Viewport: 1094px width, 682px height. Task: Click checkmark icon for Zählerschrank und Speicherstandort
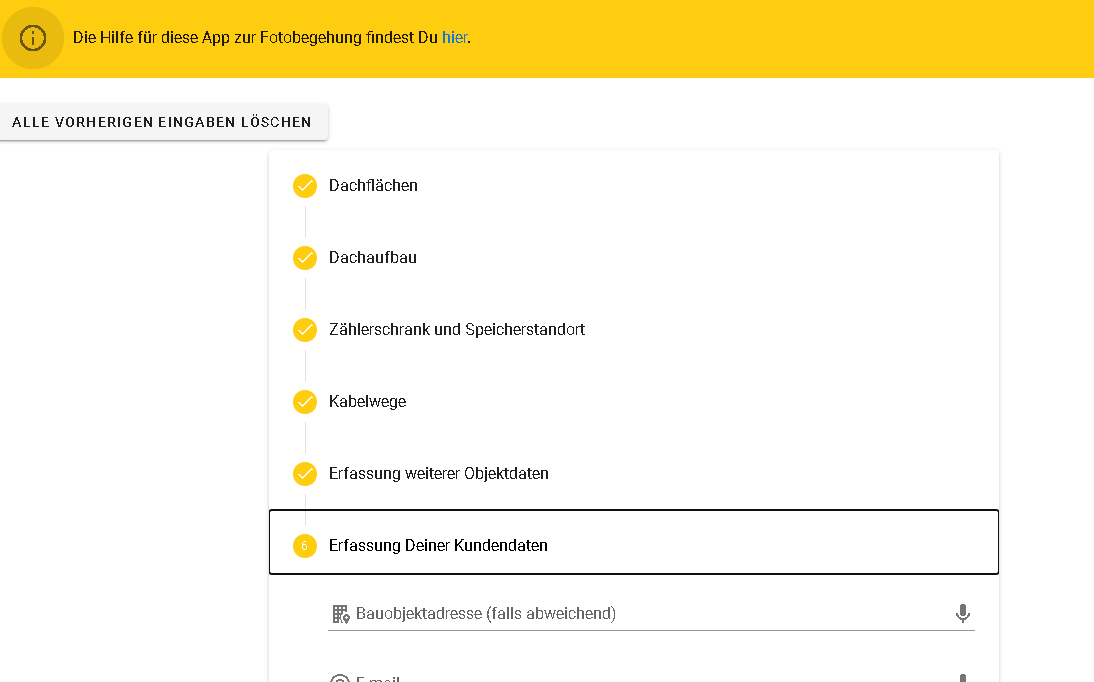click(305, 330)
